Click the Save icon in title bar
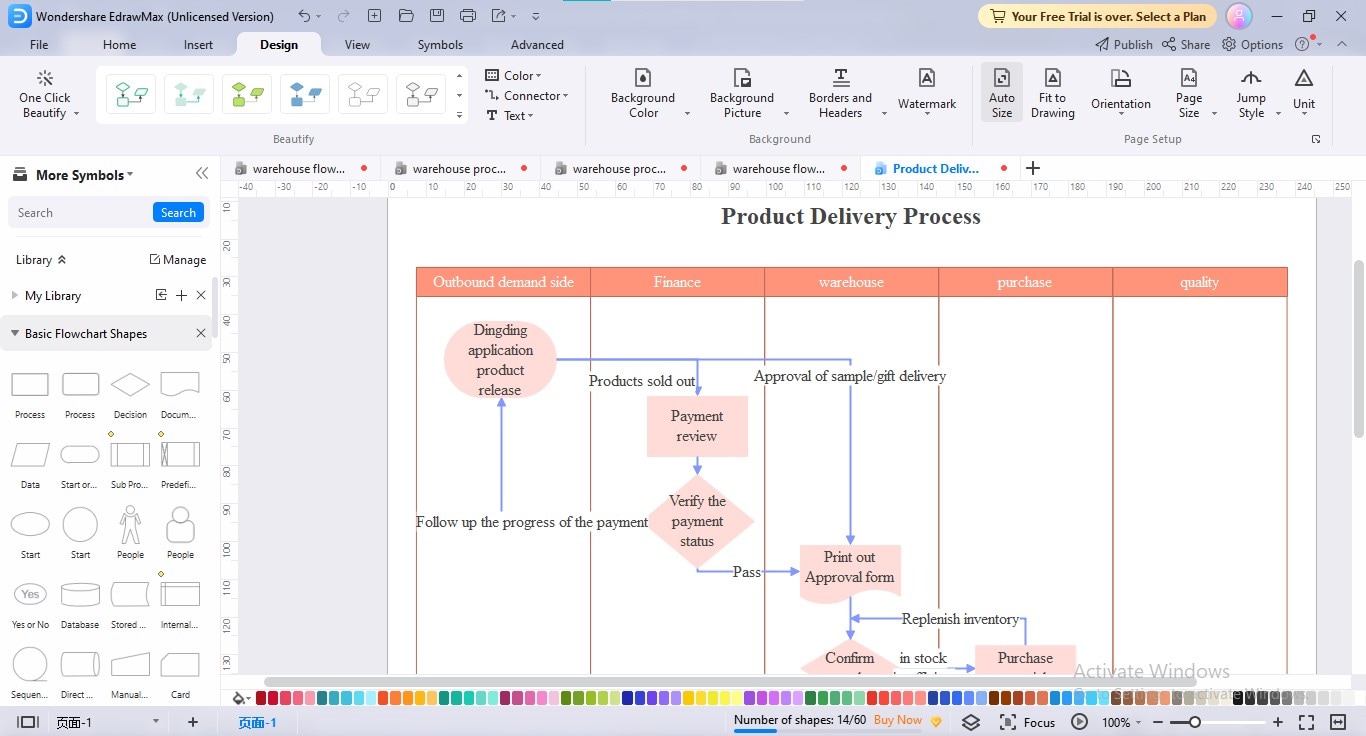 (x=437, y=16)
